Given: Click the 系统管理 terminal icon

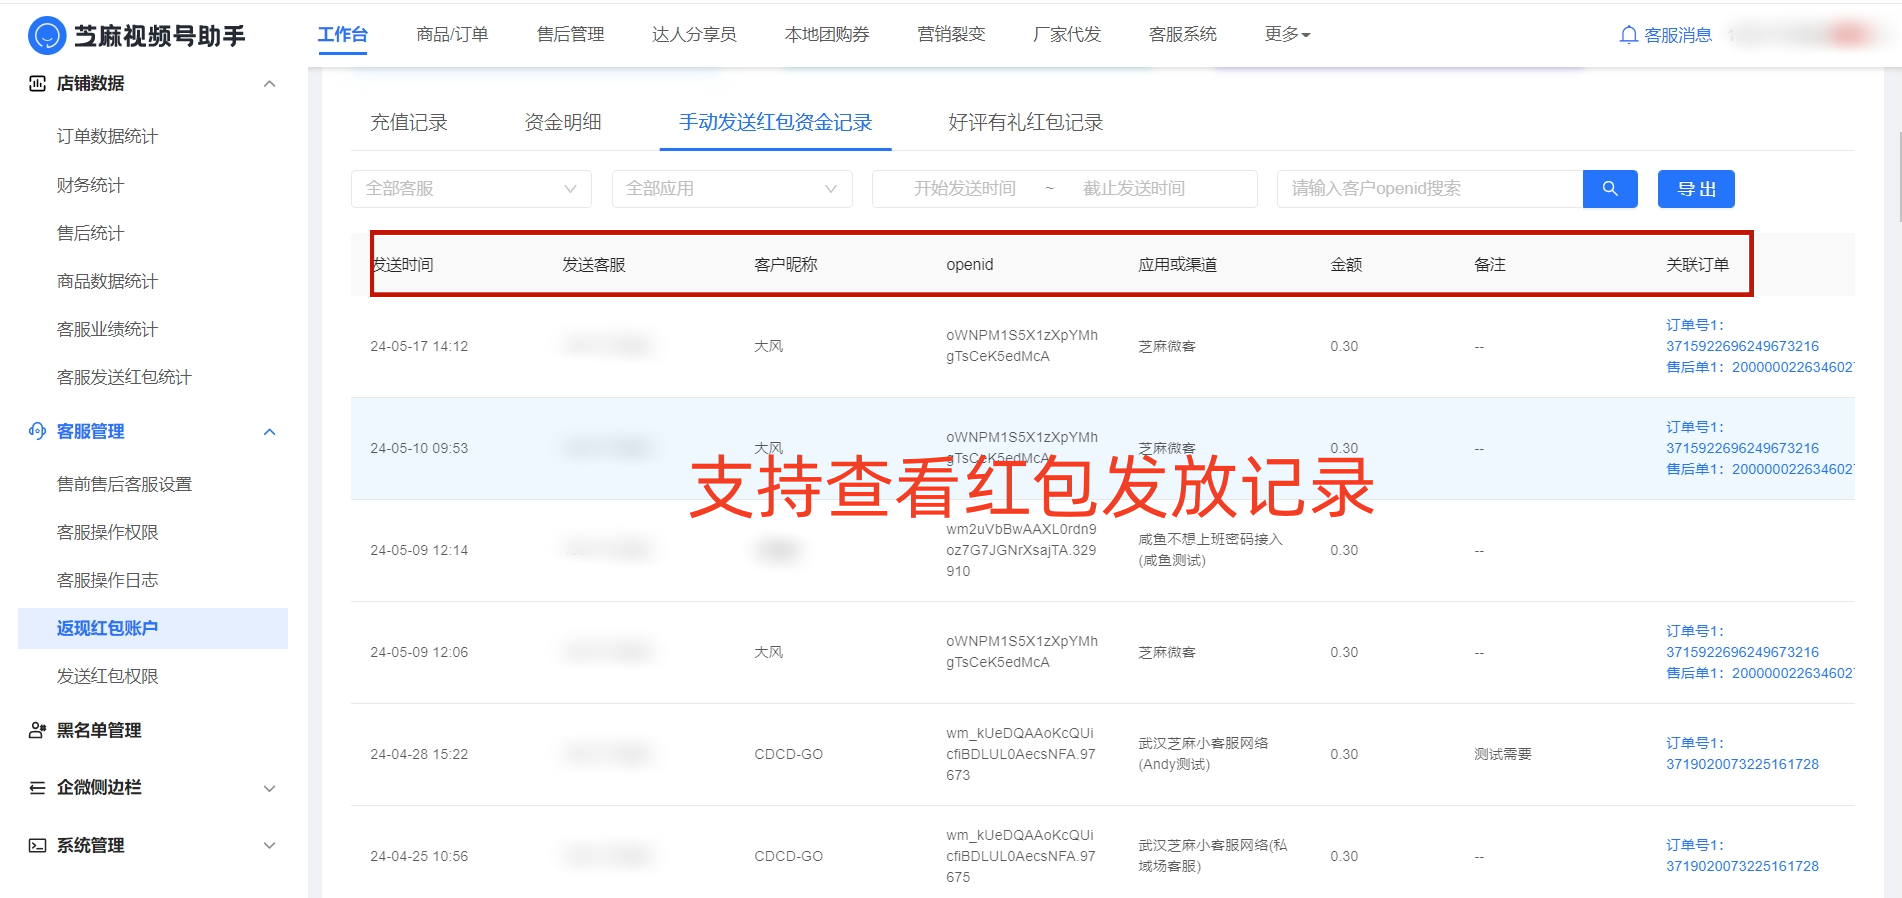Looking at the screenshot, I should click(37, 846).
